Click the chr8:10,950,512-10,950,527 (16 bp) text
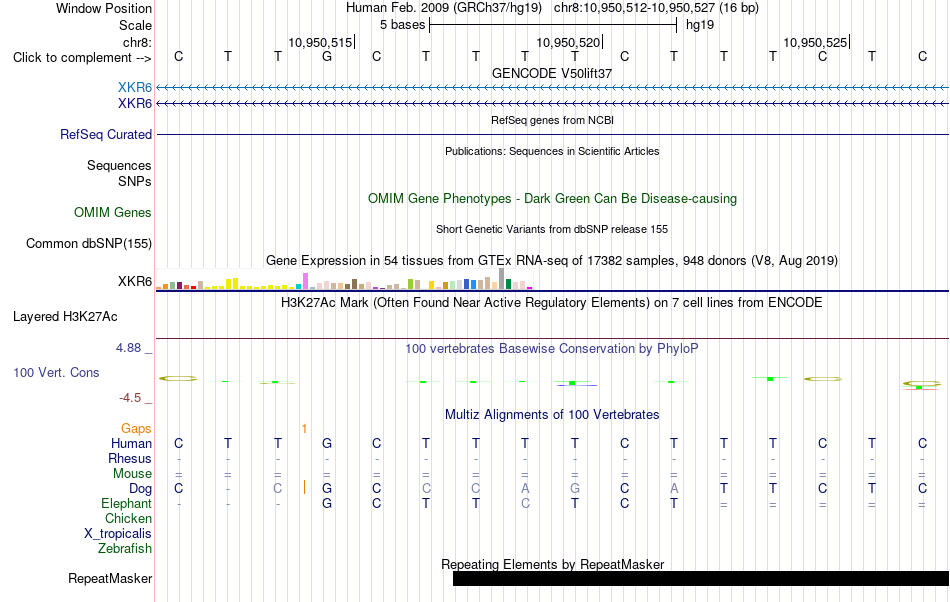 [x=656, y=8]
